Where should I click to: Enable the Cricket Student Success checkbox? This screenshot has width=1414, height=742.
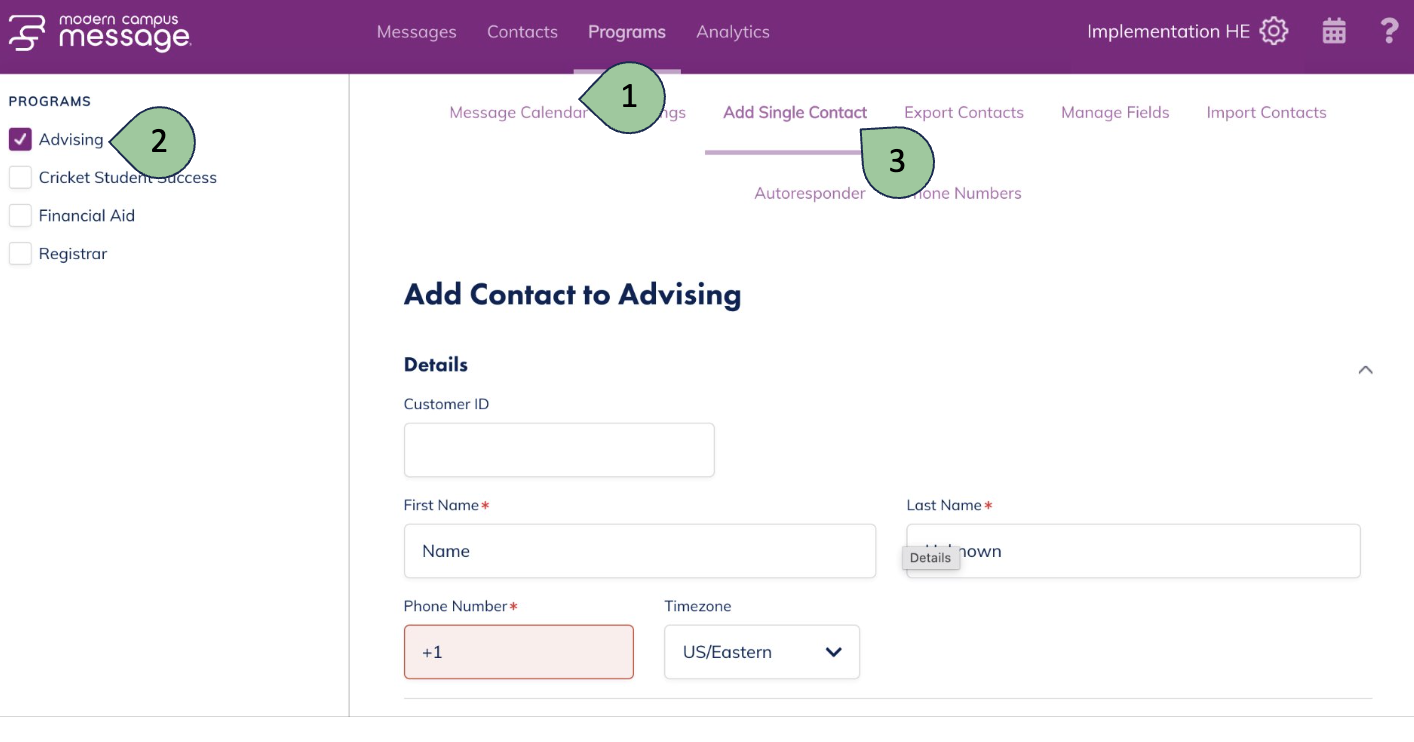coord(20,177)
